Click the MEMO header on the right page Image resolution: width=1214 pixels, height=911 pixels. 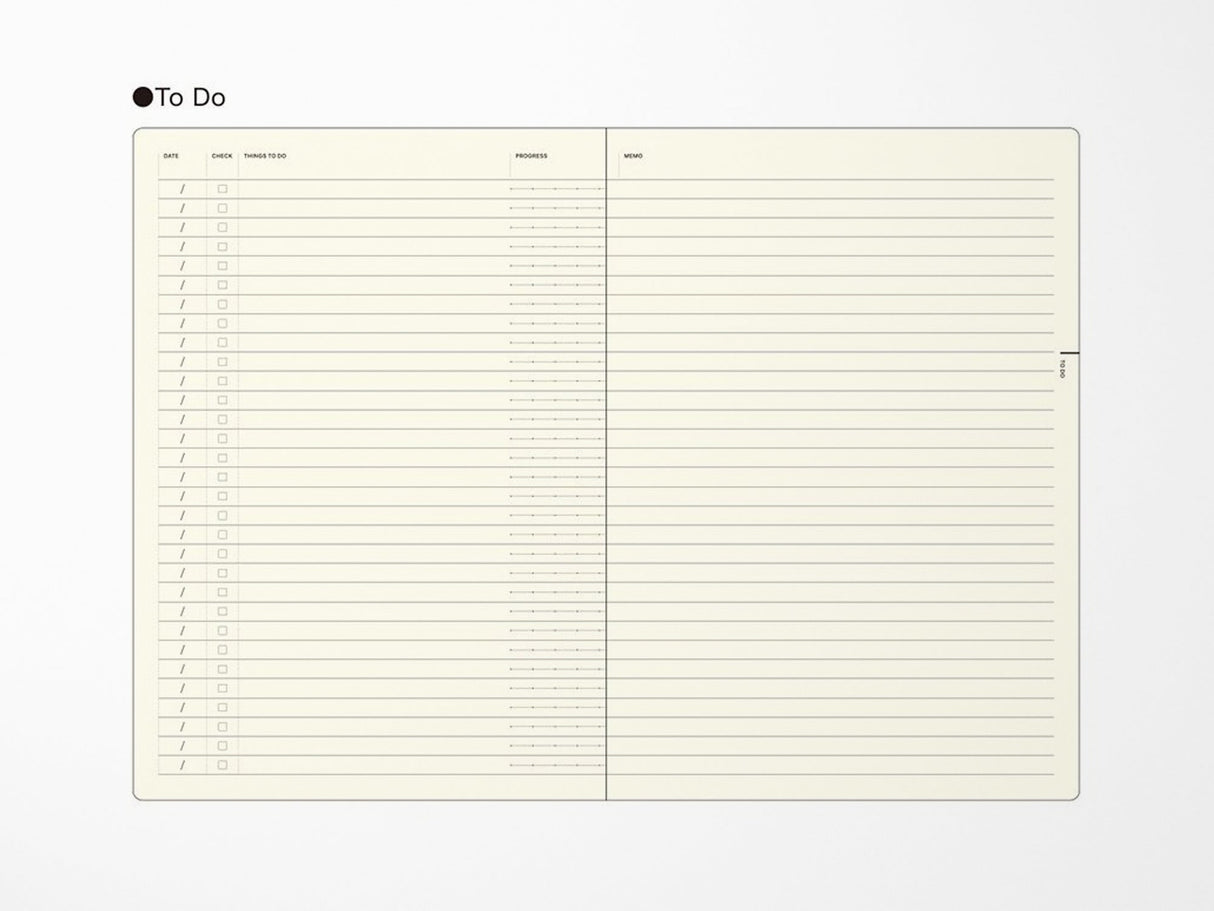point(634,156)
